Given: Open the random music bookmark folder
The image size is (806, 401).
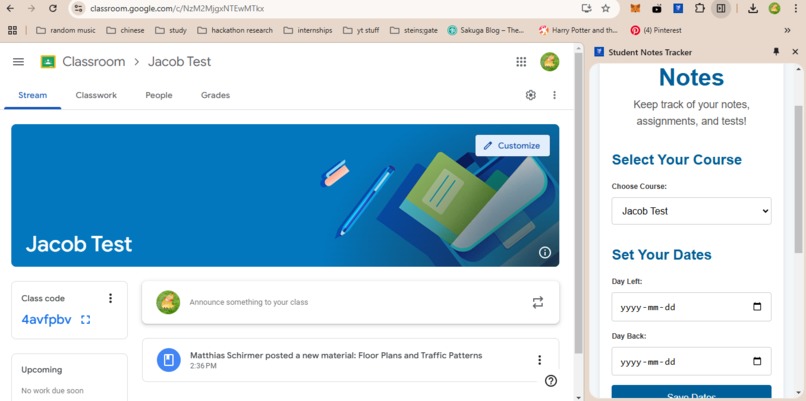Looking at the screenshot, I should point(66,30).
